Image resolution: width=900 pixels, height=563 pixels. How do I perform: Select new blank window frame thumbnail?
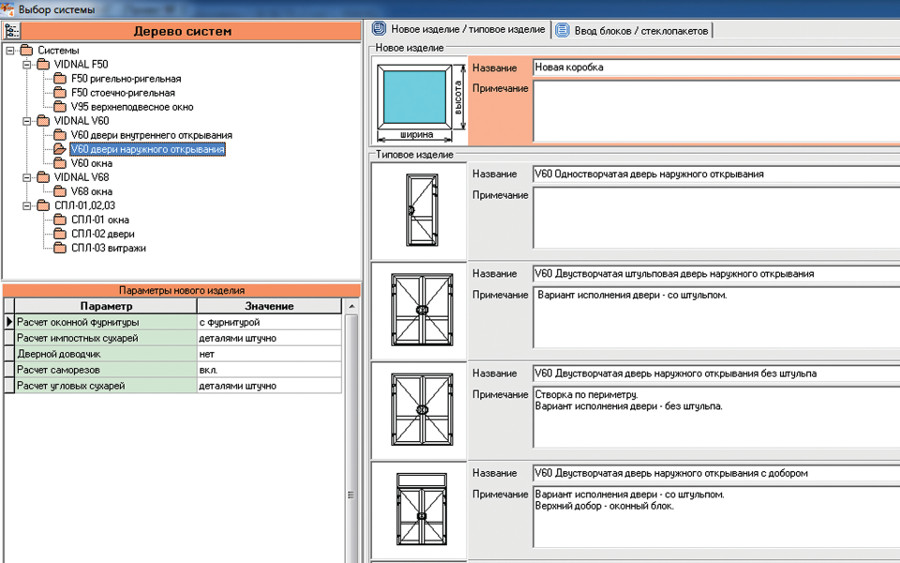pos(421,101)
